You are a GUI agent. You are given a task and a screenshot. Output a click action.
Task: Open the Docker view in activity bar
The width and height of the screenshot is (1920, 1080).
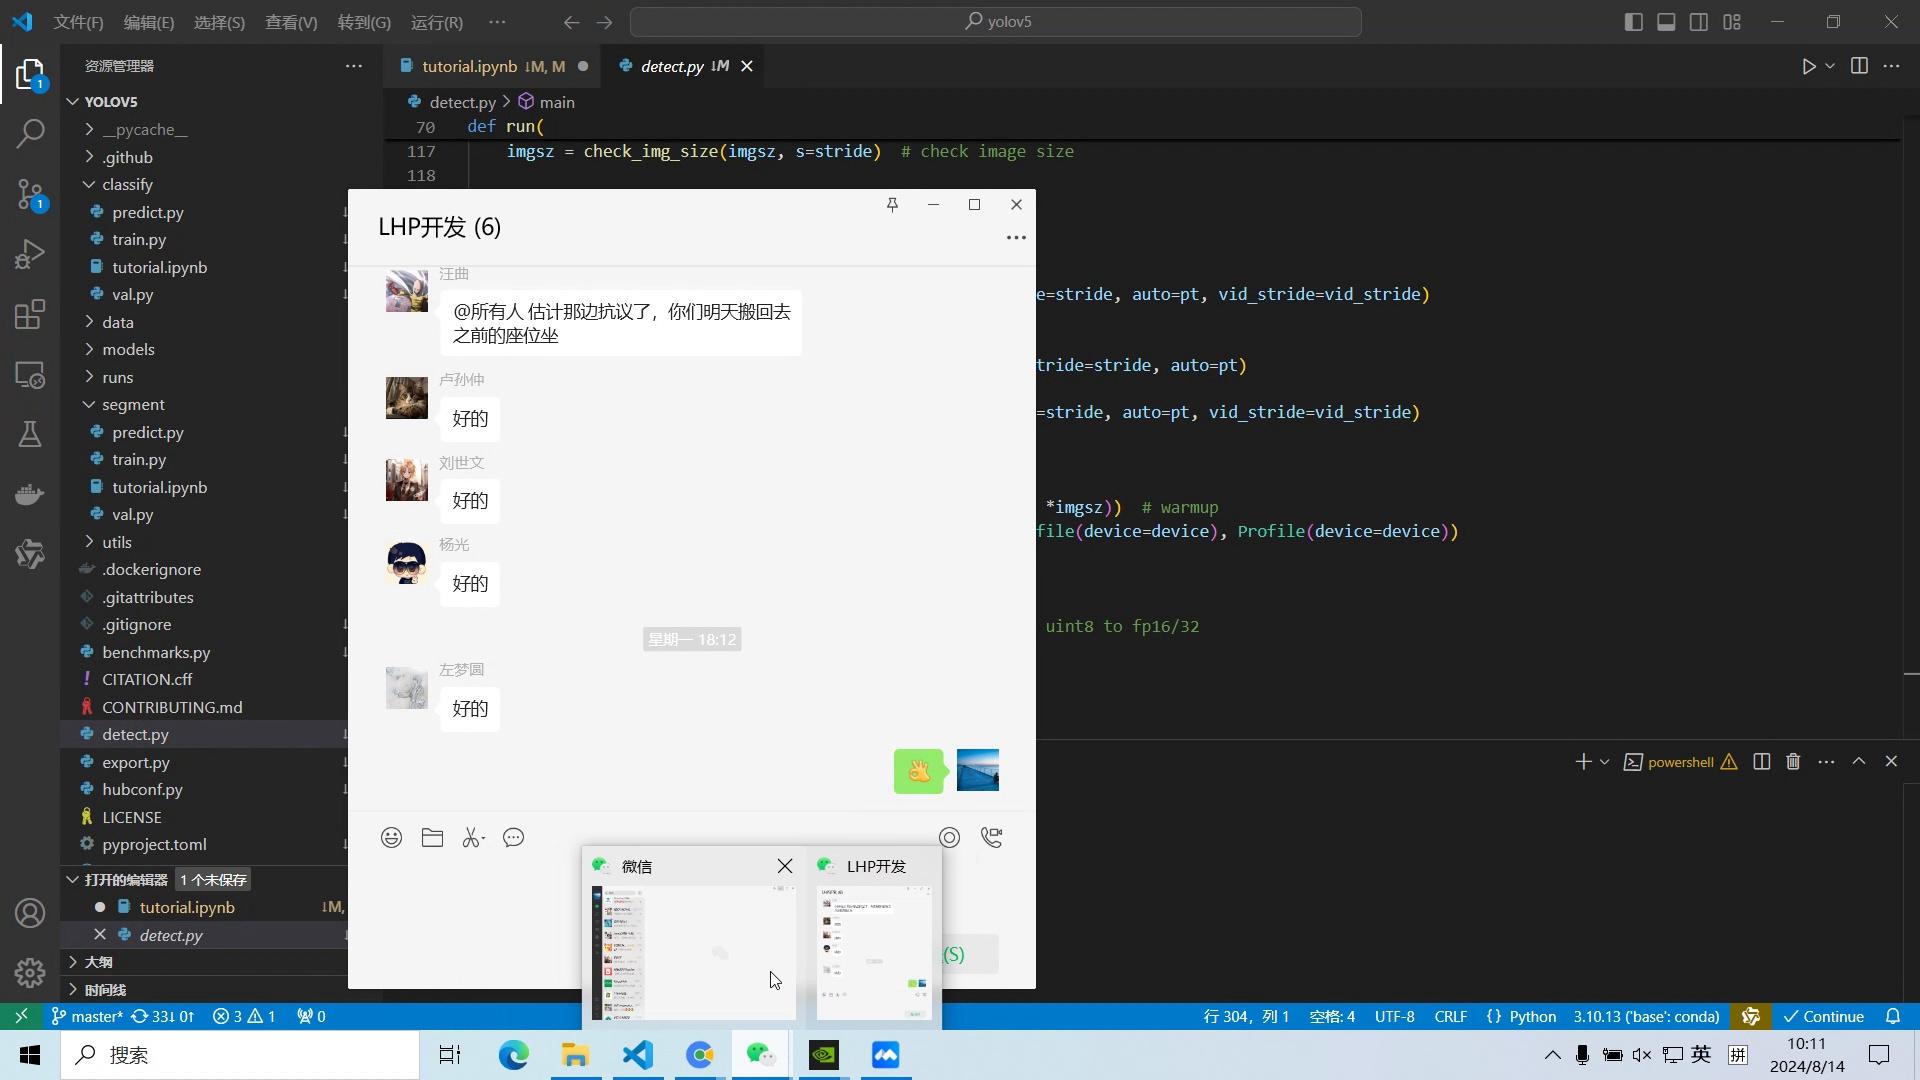[x=30, y=494]
